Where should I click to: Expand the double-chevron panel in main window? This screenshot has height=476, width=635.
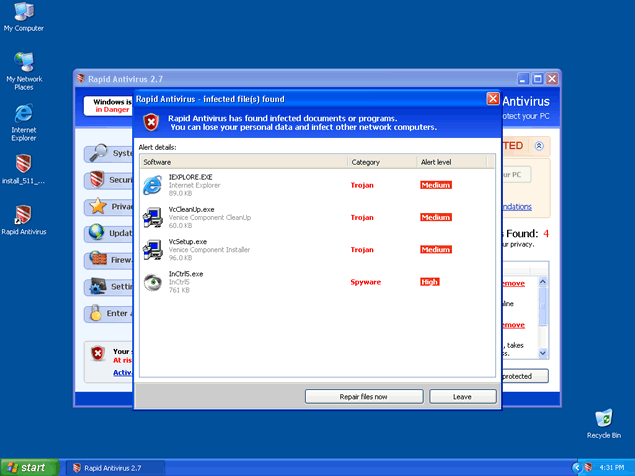(x=539, y=146)
